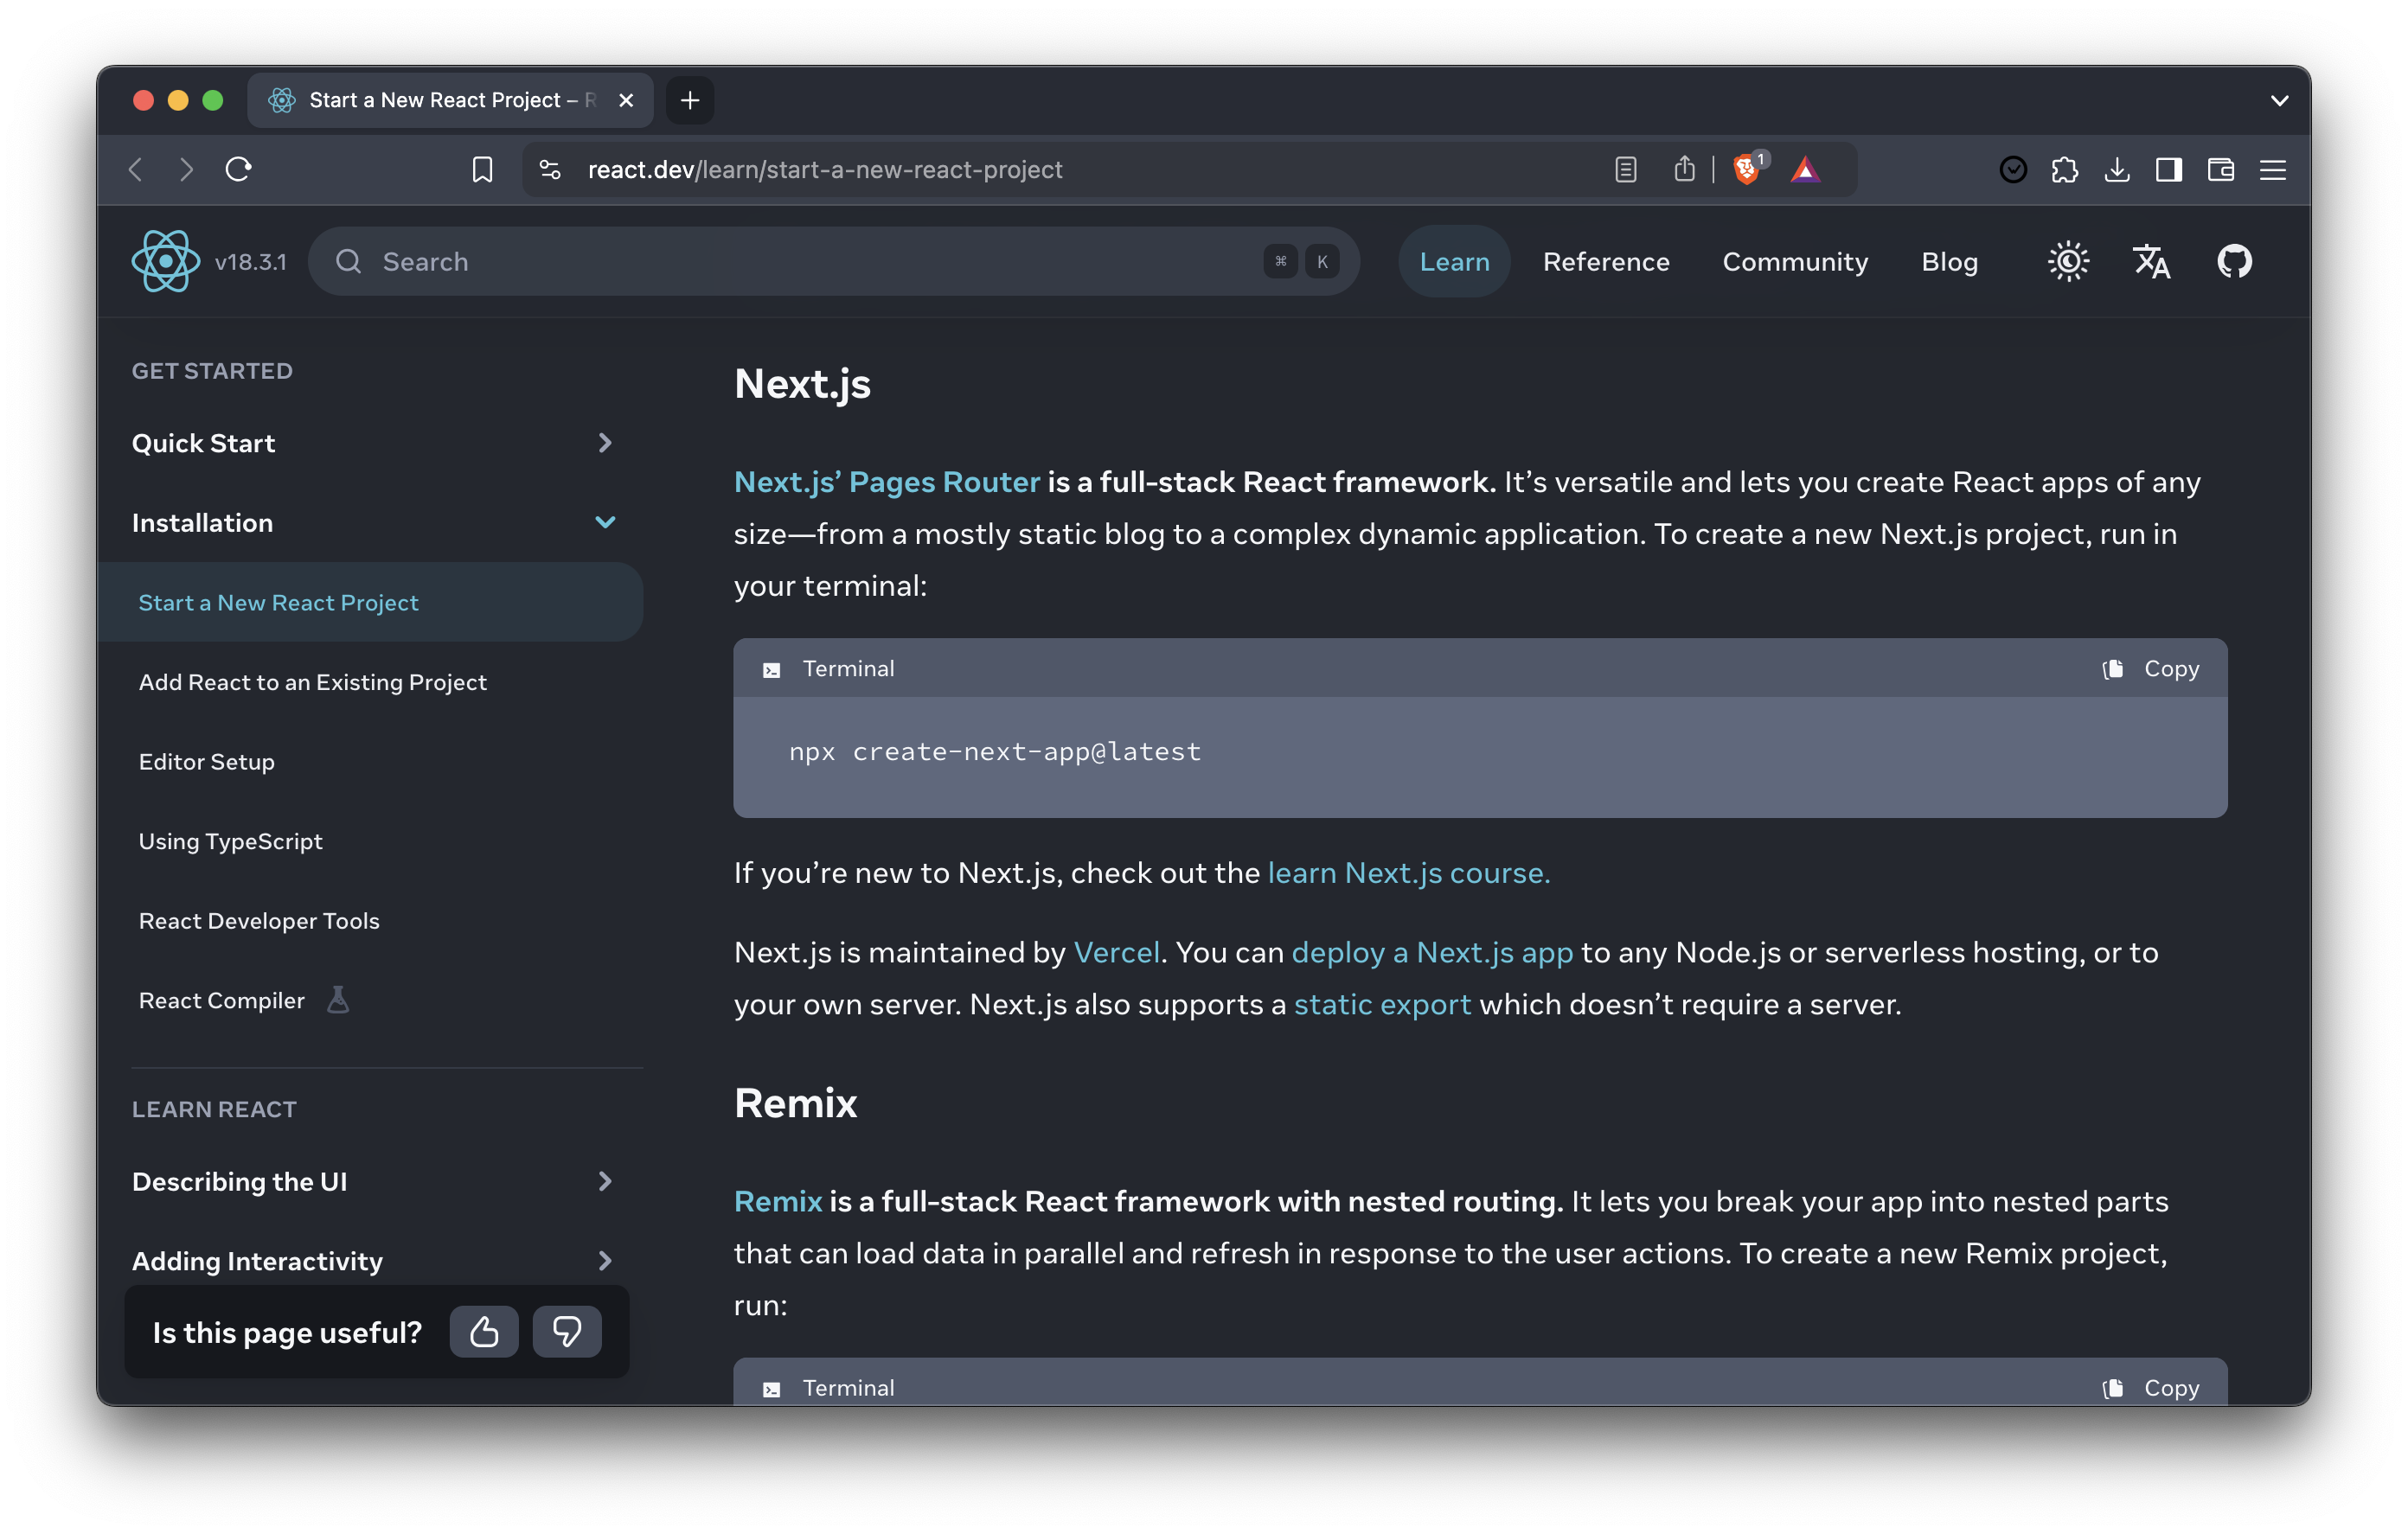Open the Community navigation item
Screen dimensions: 2408x1534
(x=1794, y=261)
